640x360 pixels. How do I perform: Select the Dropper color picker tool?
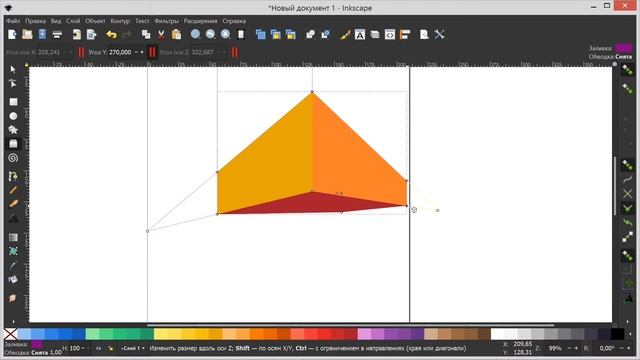pos(13,265)
